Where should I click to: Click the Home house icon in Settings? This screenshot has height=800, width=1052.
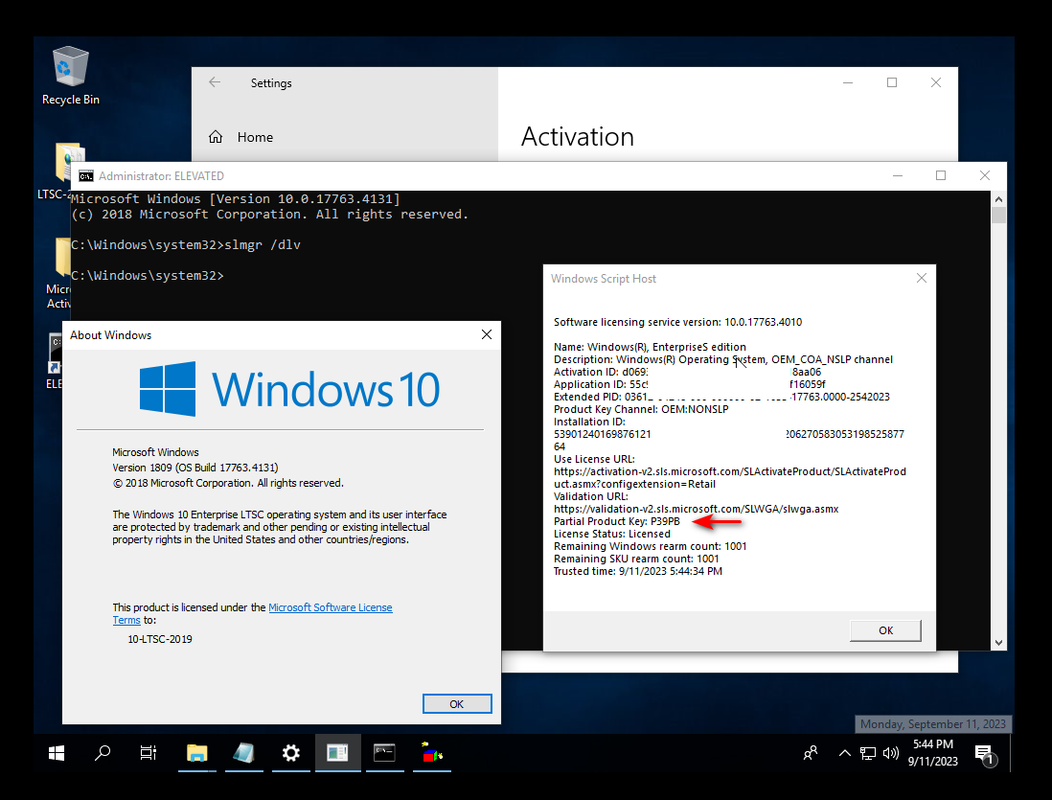215,137
